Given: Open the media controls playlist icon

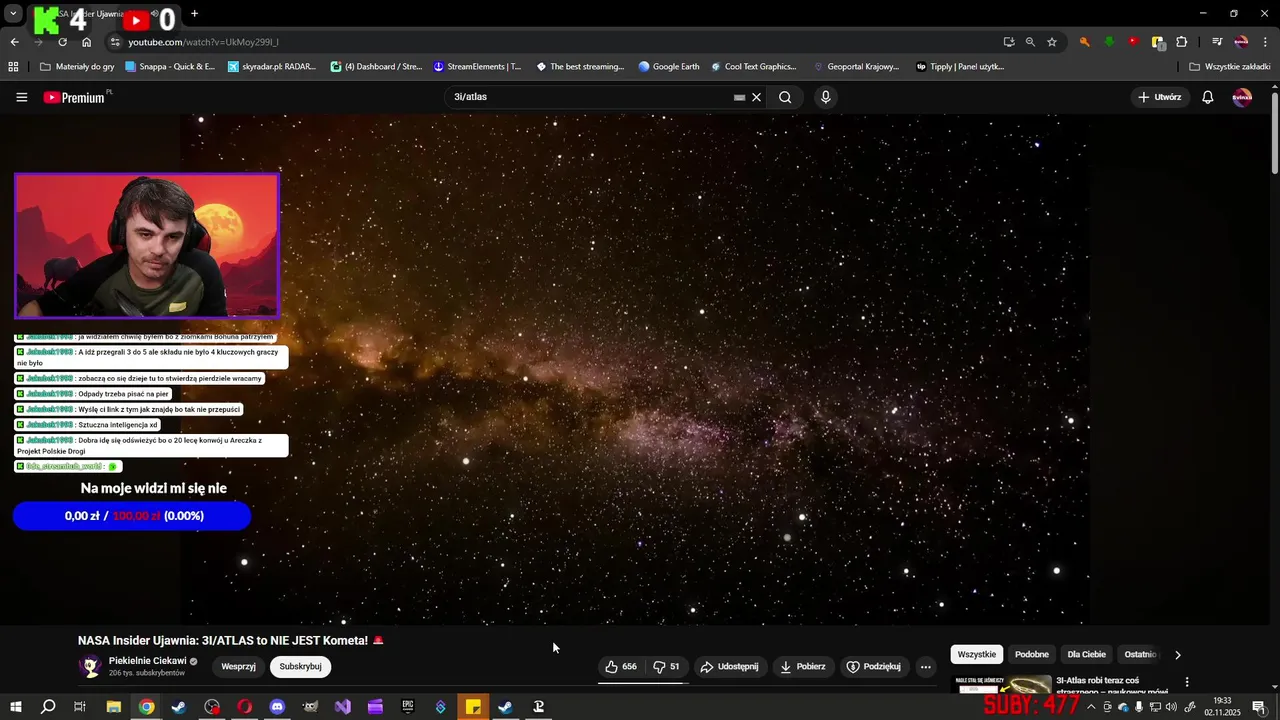Looking at the screenshot, I should (x=1217, y=42).
